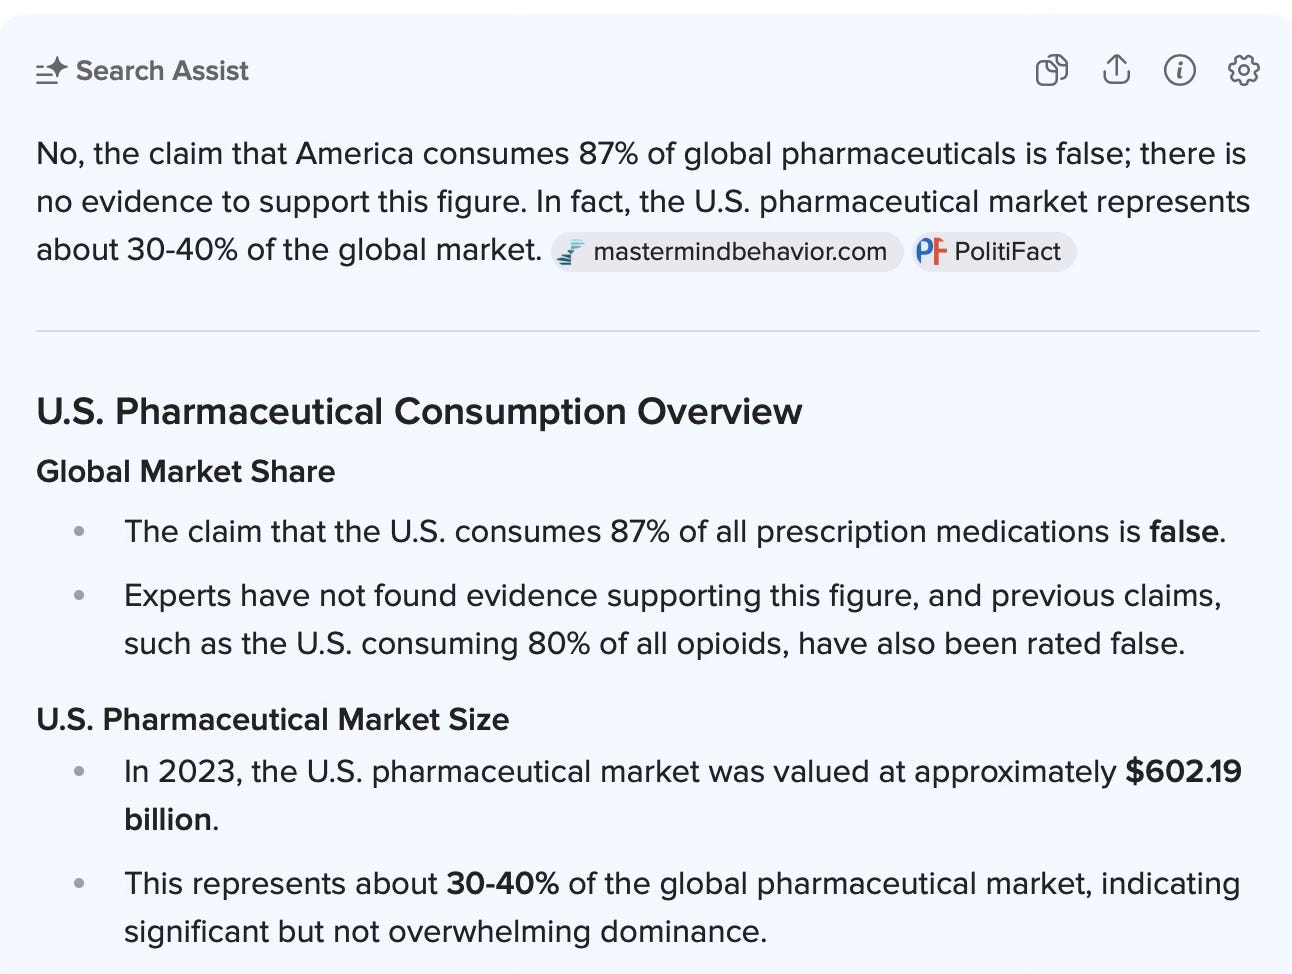Click the mastermindbehavior.com favicon
Image resolution: width=1292 pixels, height=974 pixels.
click(x=571, y=252)
